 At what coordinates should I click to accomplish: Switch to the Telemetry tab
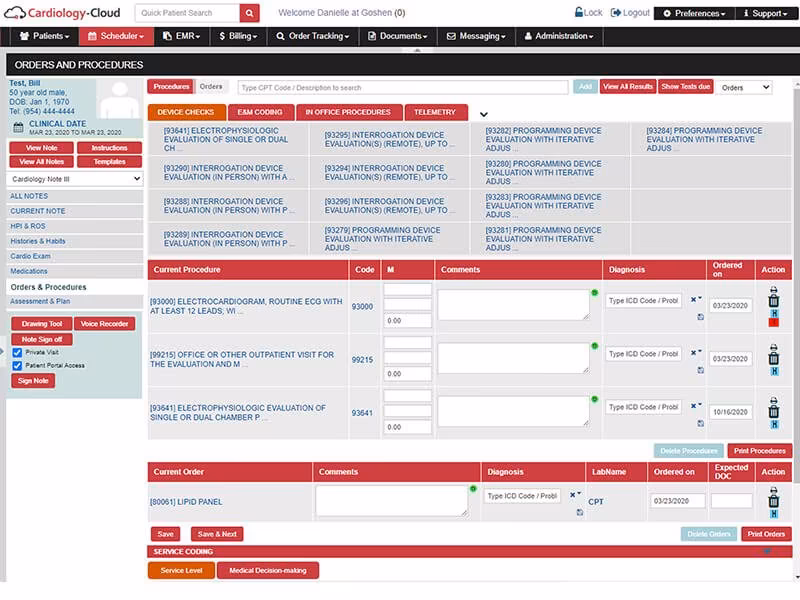[x=435, y=112]
